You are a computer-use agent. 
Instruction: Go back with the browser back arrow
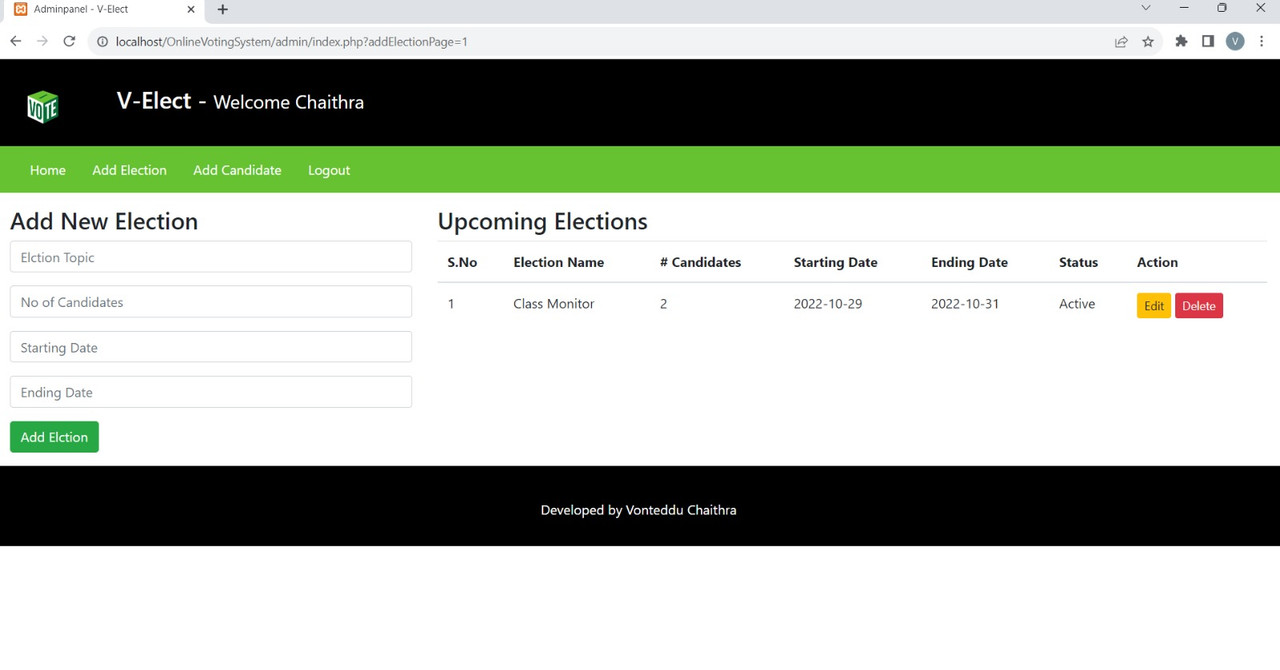tap(15, 41)
